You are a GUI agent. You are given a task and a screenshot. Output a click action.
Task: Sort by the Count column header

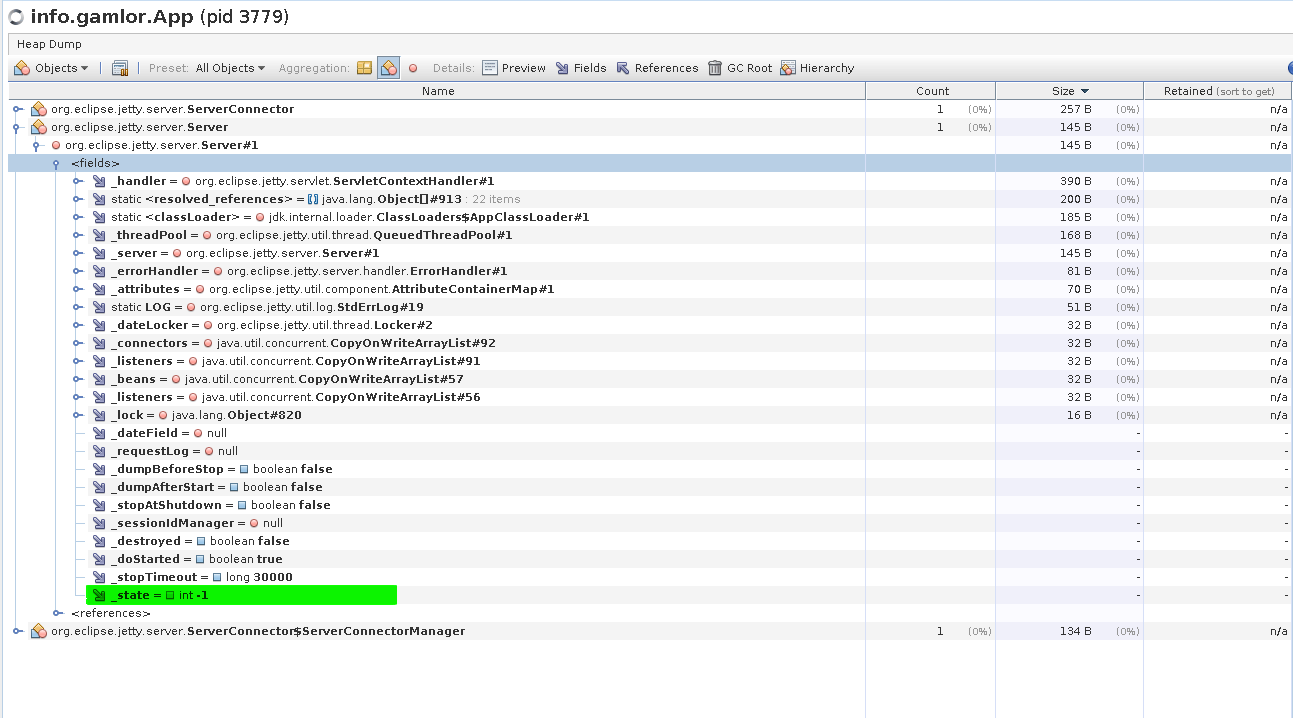click(x=931, y=91)
